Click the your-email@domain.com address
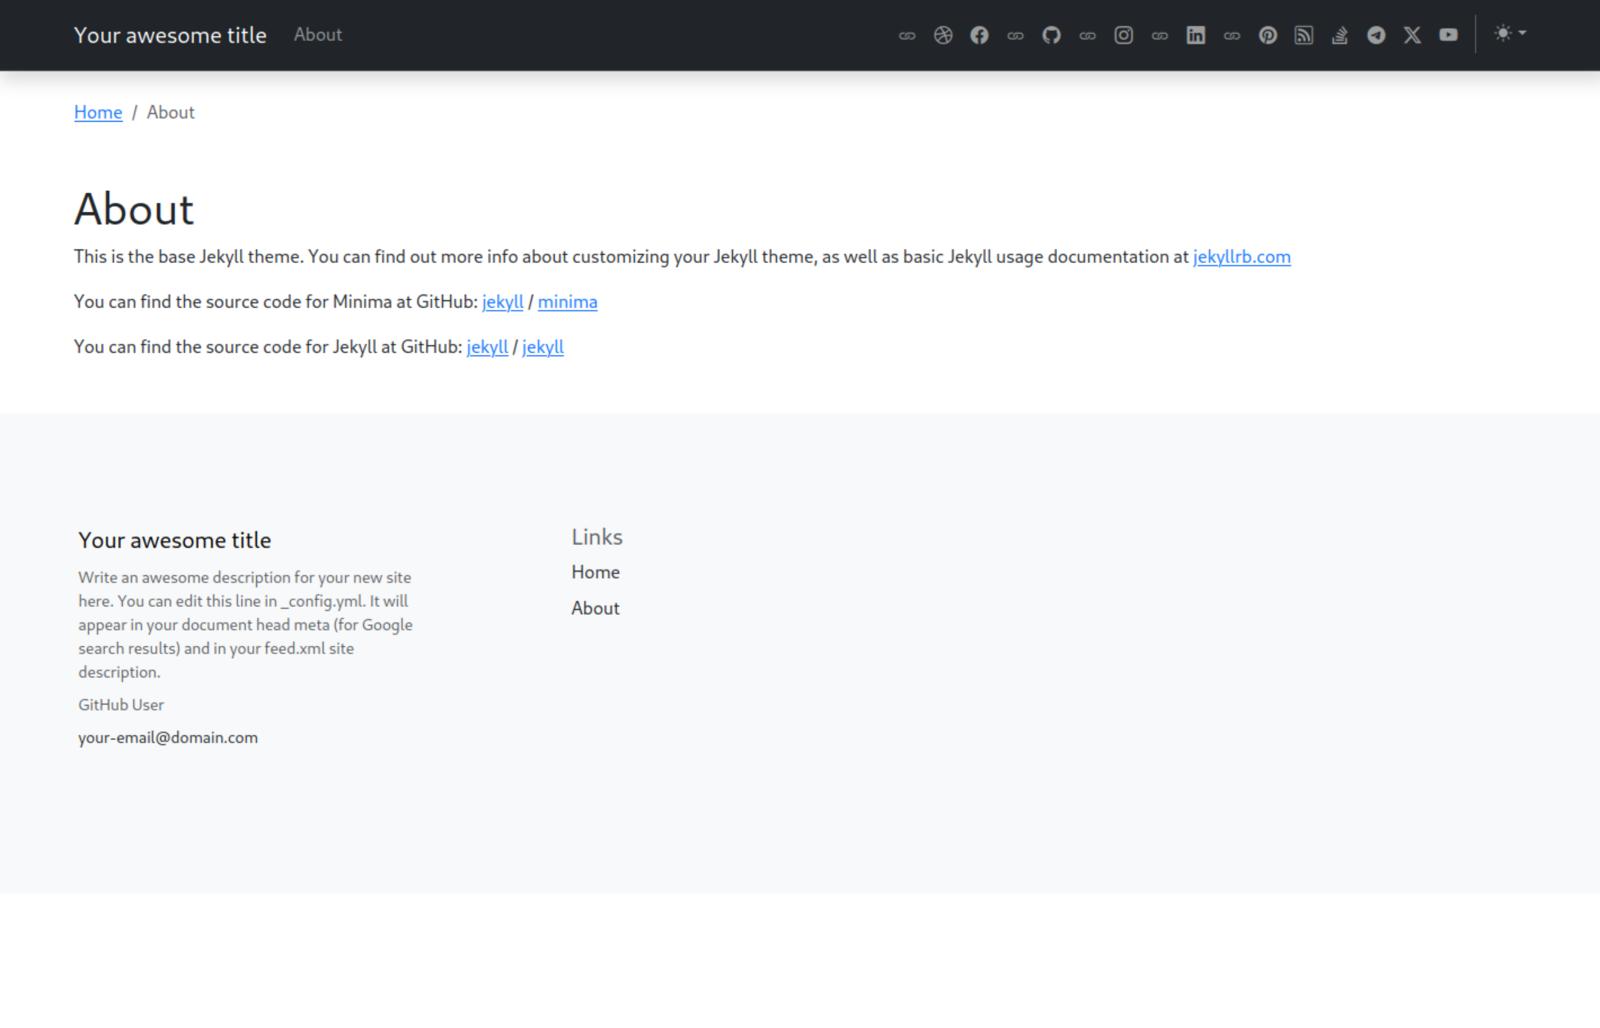The width and height of the screenshot is (1600, 1028). [167, 738]
